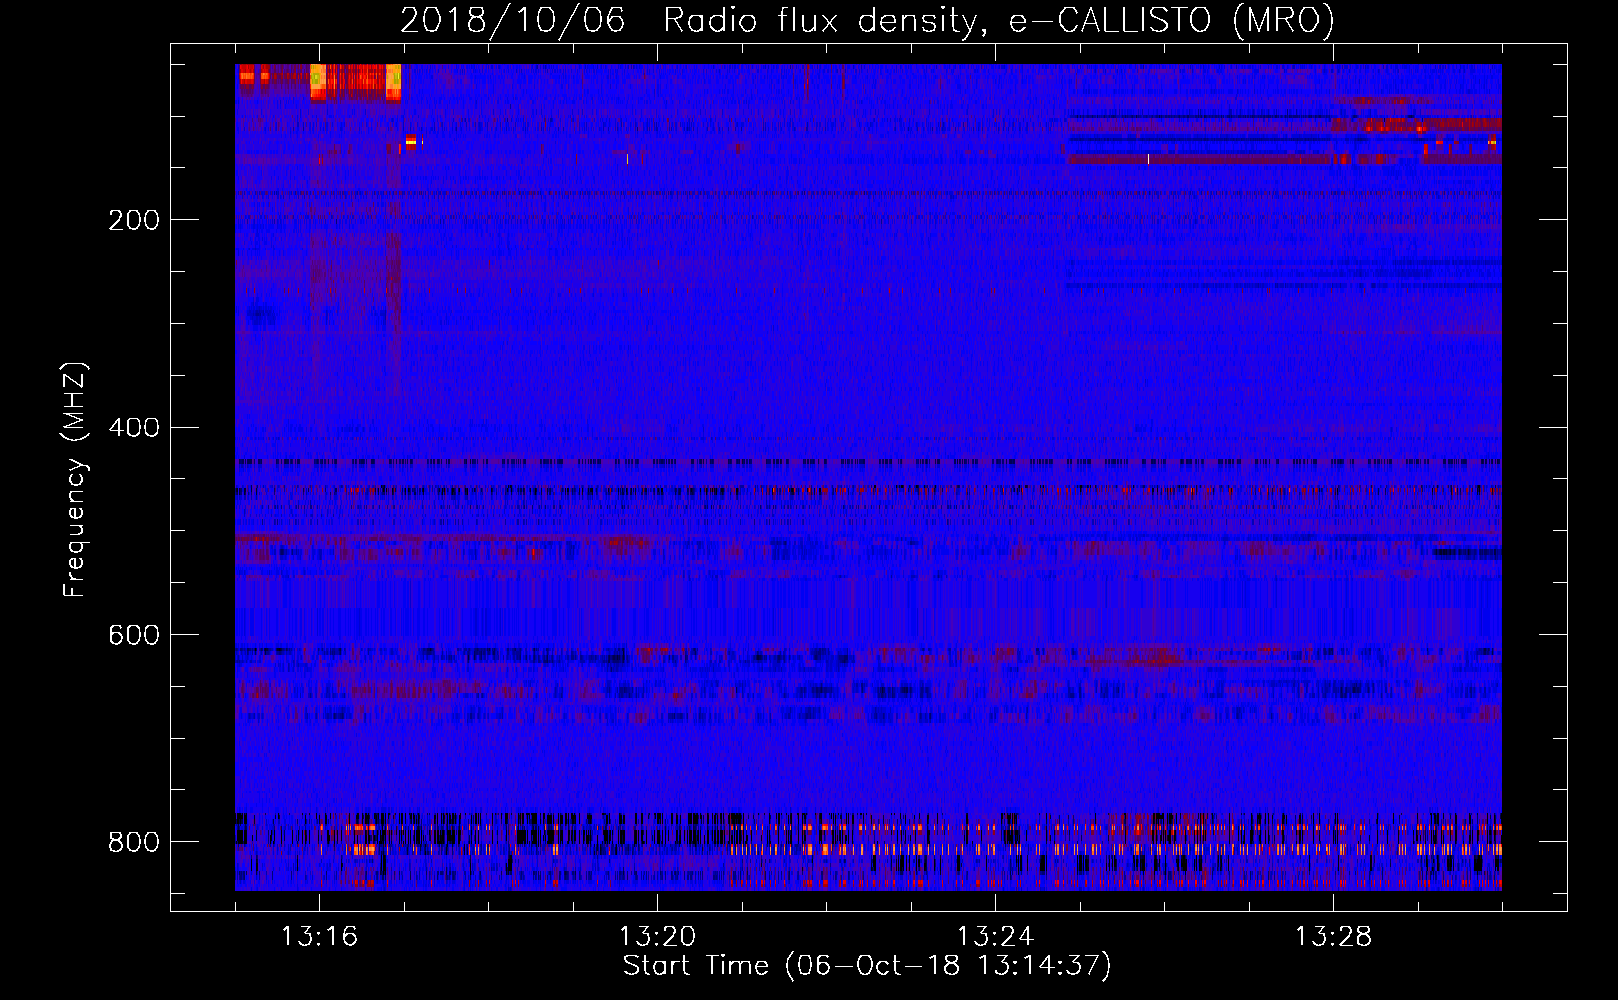Click the 600 frequency tick label
Image resolution: width=1618 pixels, height=1000 pixels.
pos(134,636)
